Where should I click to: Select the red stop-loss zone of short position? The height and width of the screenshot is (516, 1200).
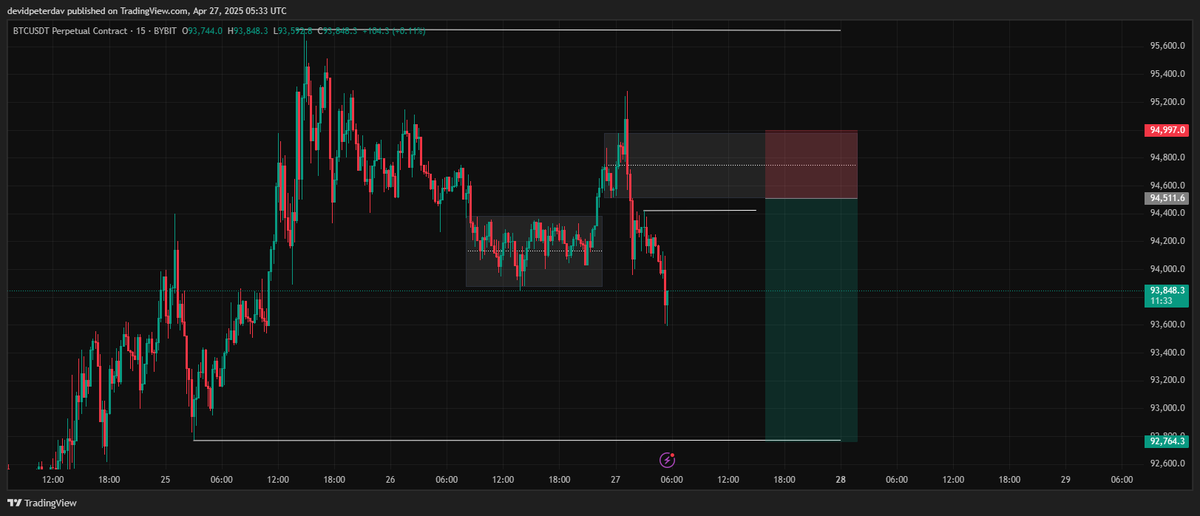coord(811,164)
